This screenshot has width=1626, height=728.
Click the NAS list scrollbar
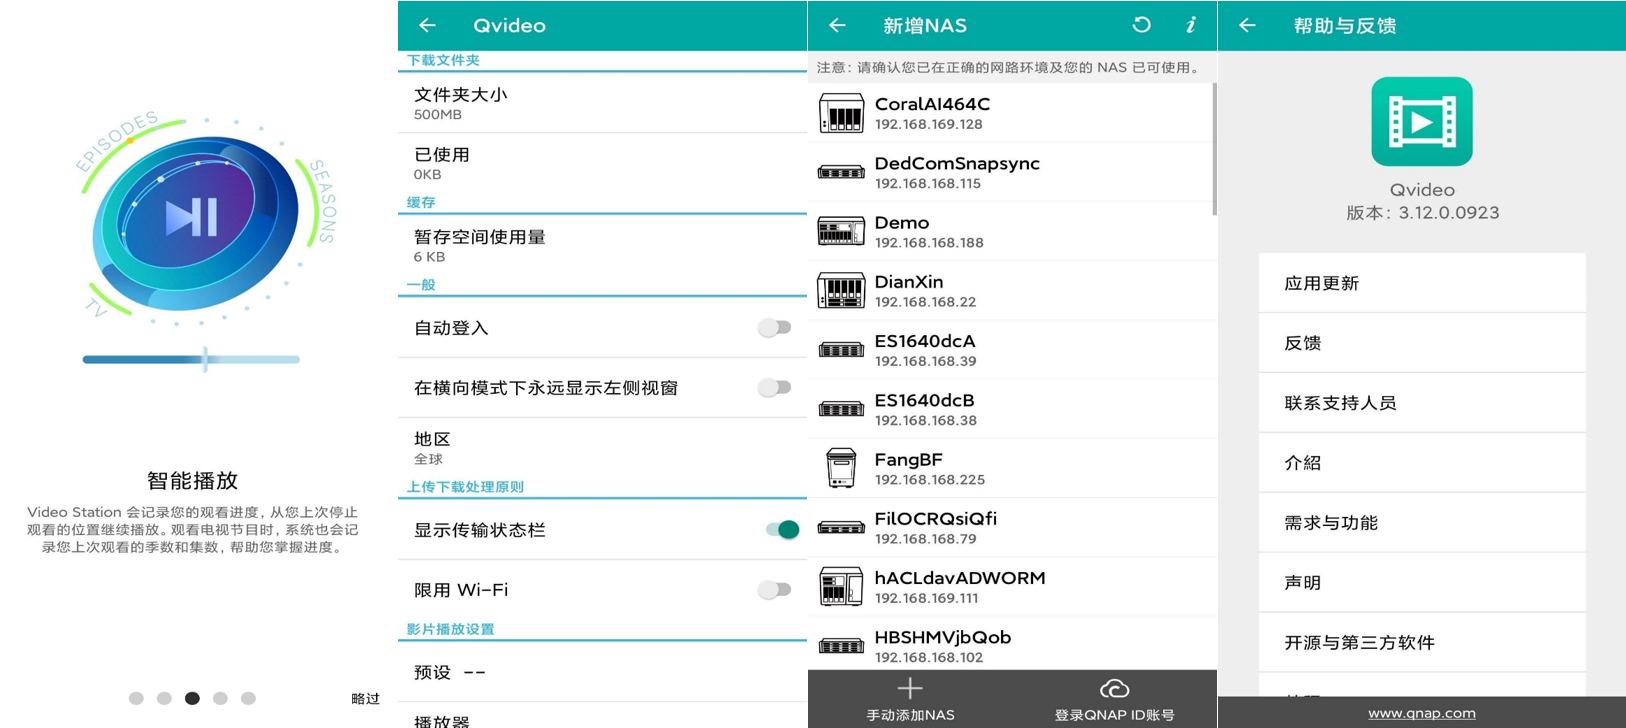[1214, 149]
